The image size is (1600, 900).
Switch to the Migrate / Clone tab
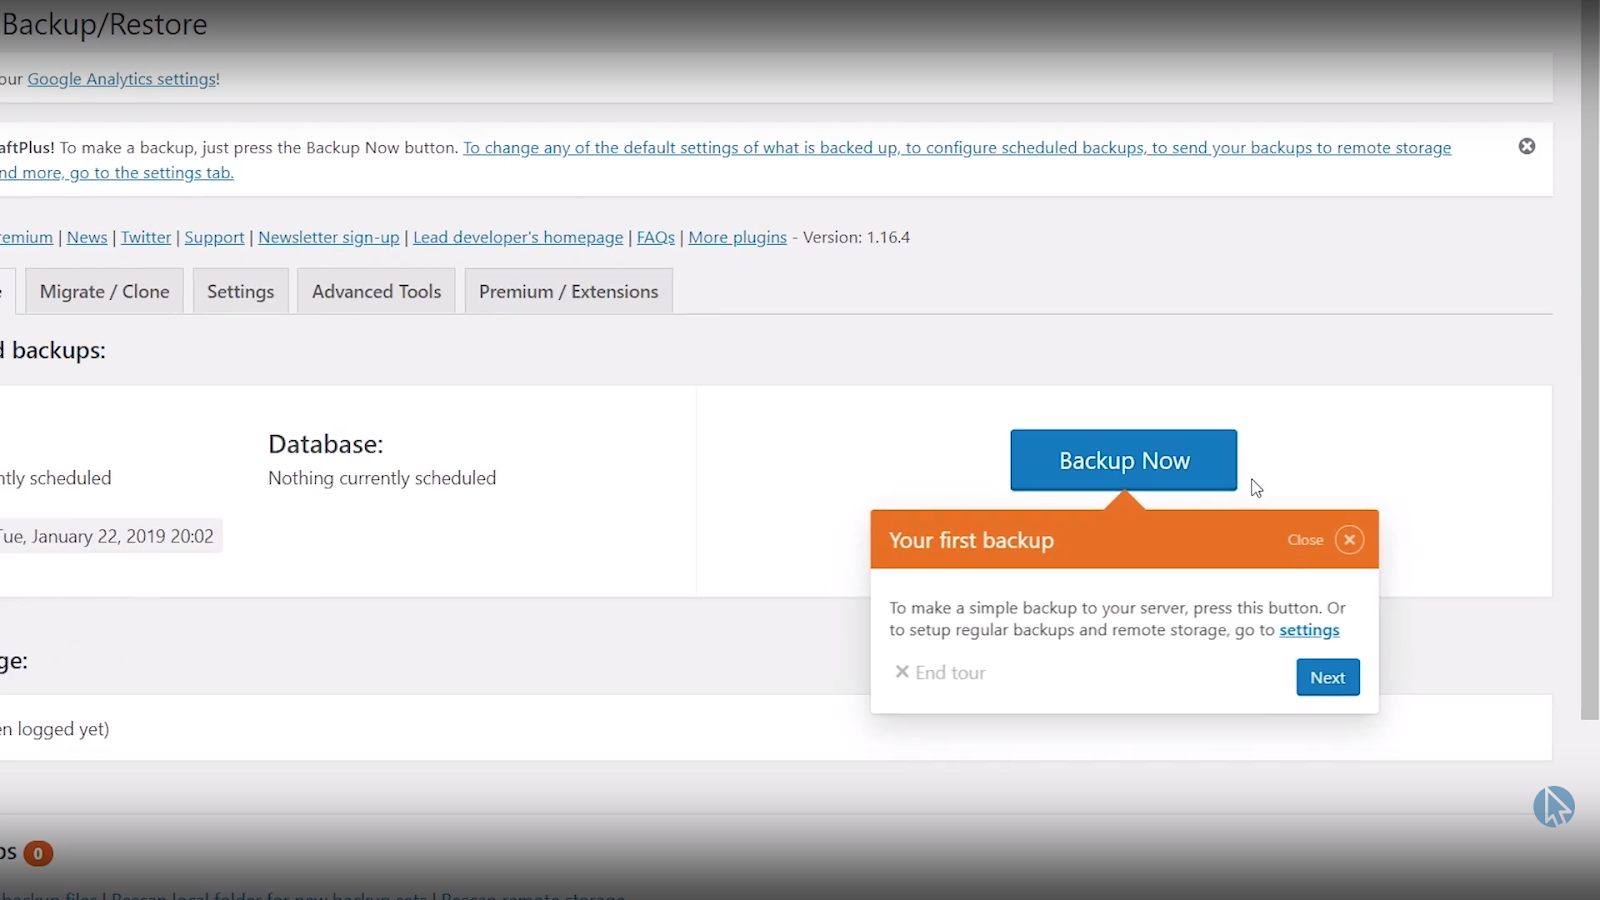[104, 291]
